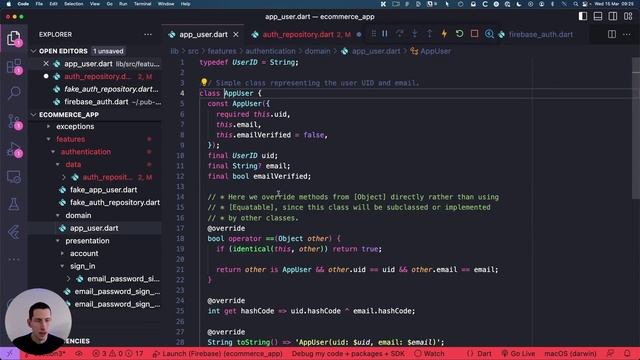Click 'authentication' in the breadcrumb path
This screenshot has width=640, height=360.
click(x=270, y=51)
